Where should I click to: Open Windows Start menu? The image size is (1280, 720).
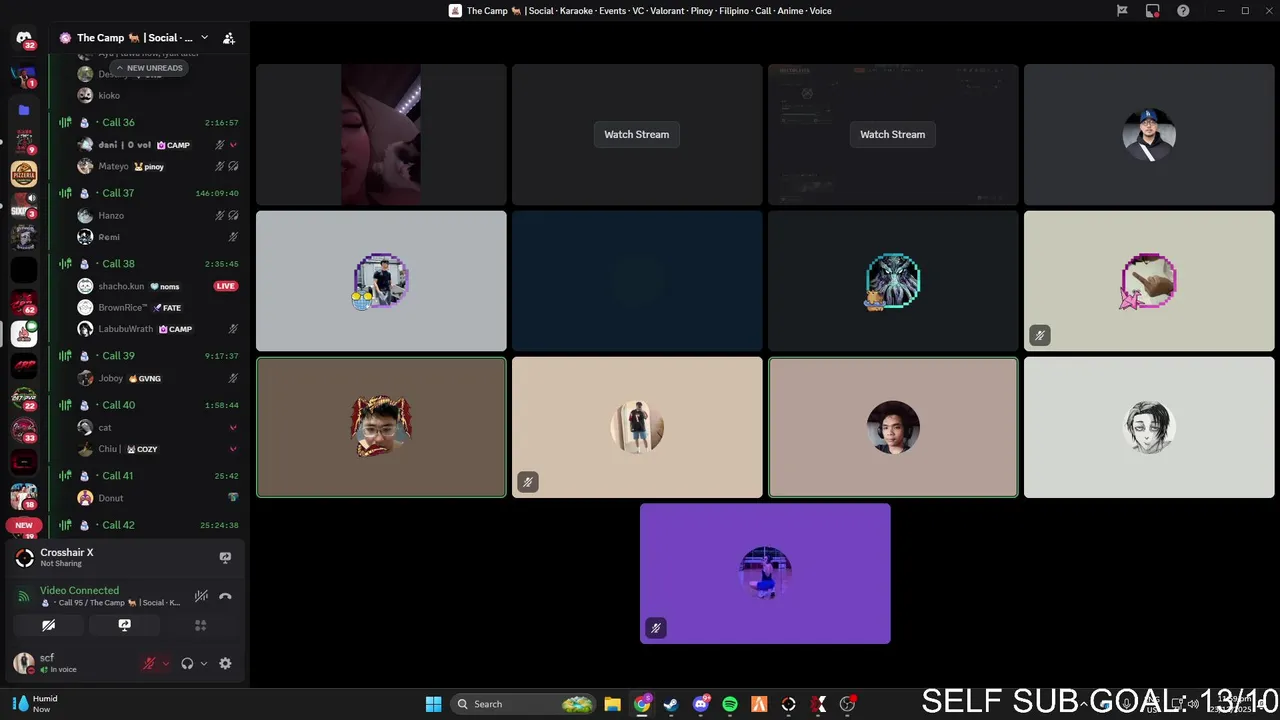pos(433,704)
